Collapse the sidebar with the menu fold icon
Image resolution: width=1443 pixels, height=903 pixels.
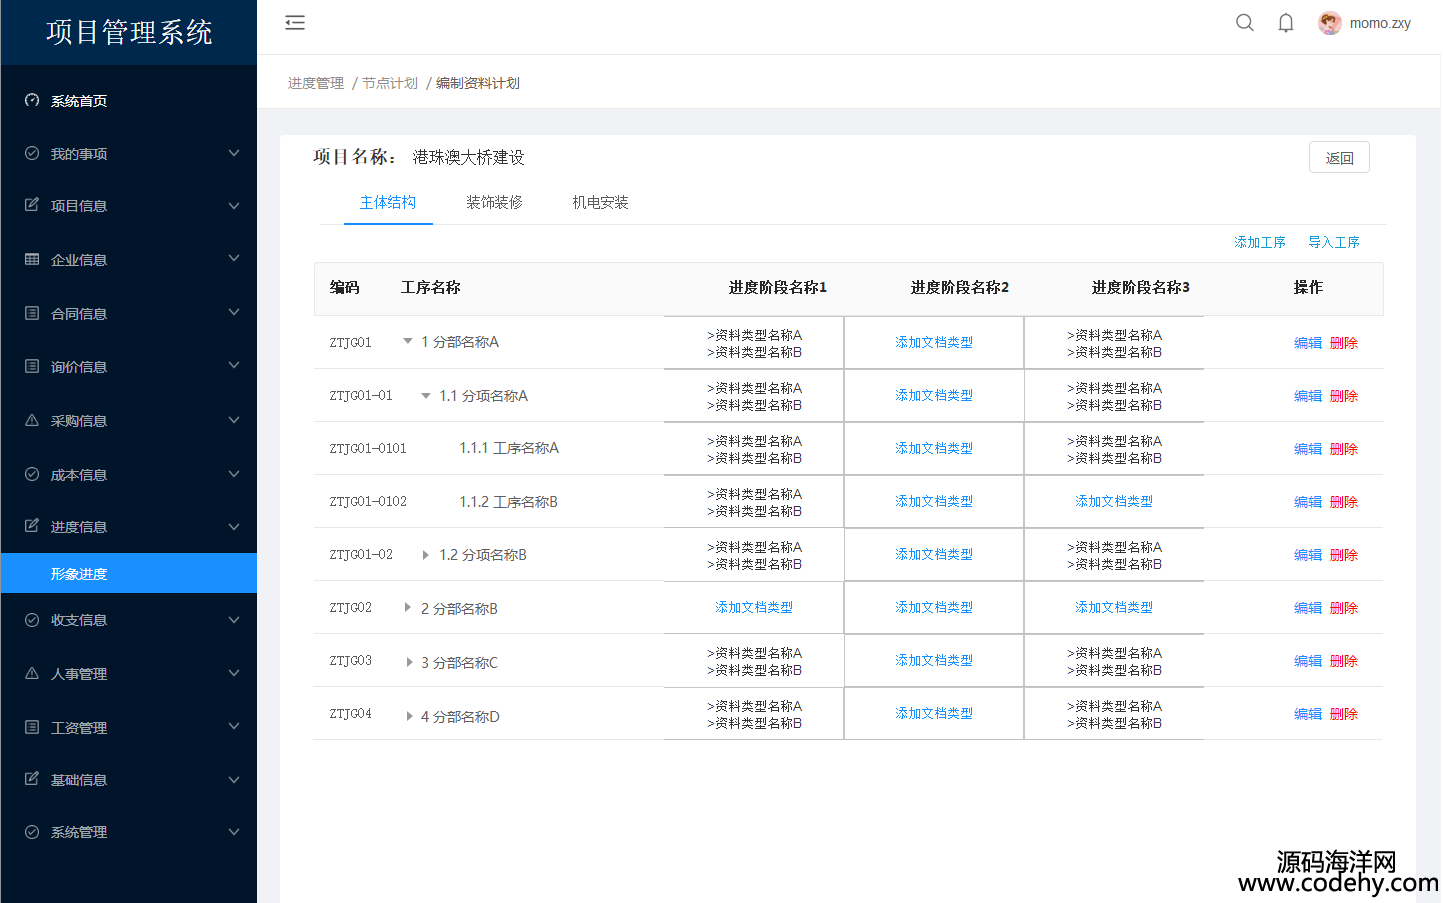295,23
